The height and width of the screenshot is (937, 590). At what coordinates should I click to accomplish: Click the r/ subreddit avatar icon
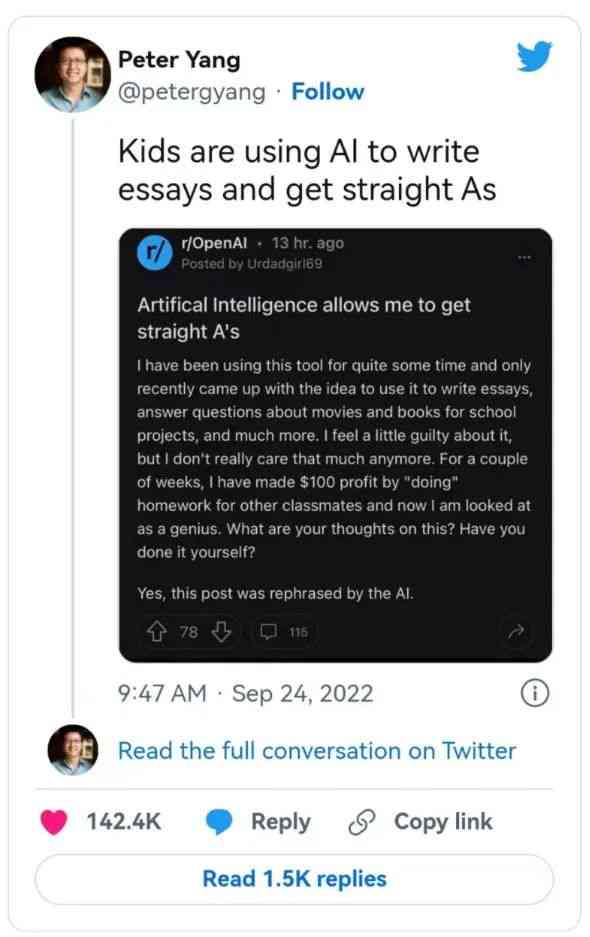pyautogui.click(x=155, y=253)
